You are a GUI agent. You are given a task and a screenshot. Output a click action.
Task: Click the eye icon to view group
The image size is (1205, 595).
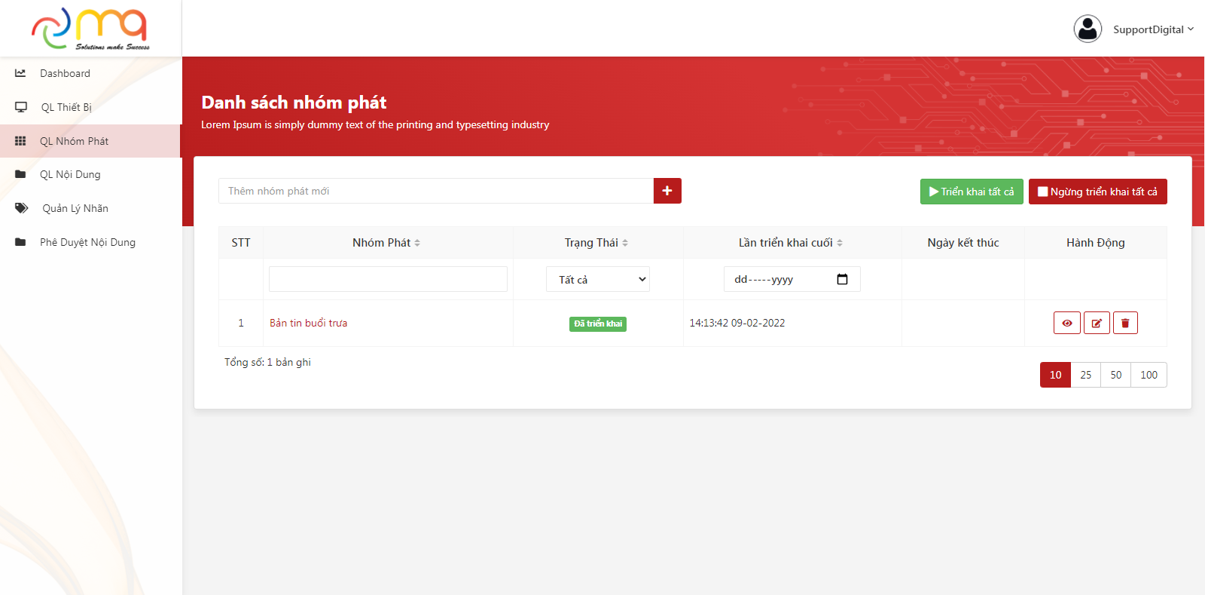tap(1066, 323)
